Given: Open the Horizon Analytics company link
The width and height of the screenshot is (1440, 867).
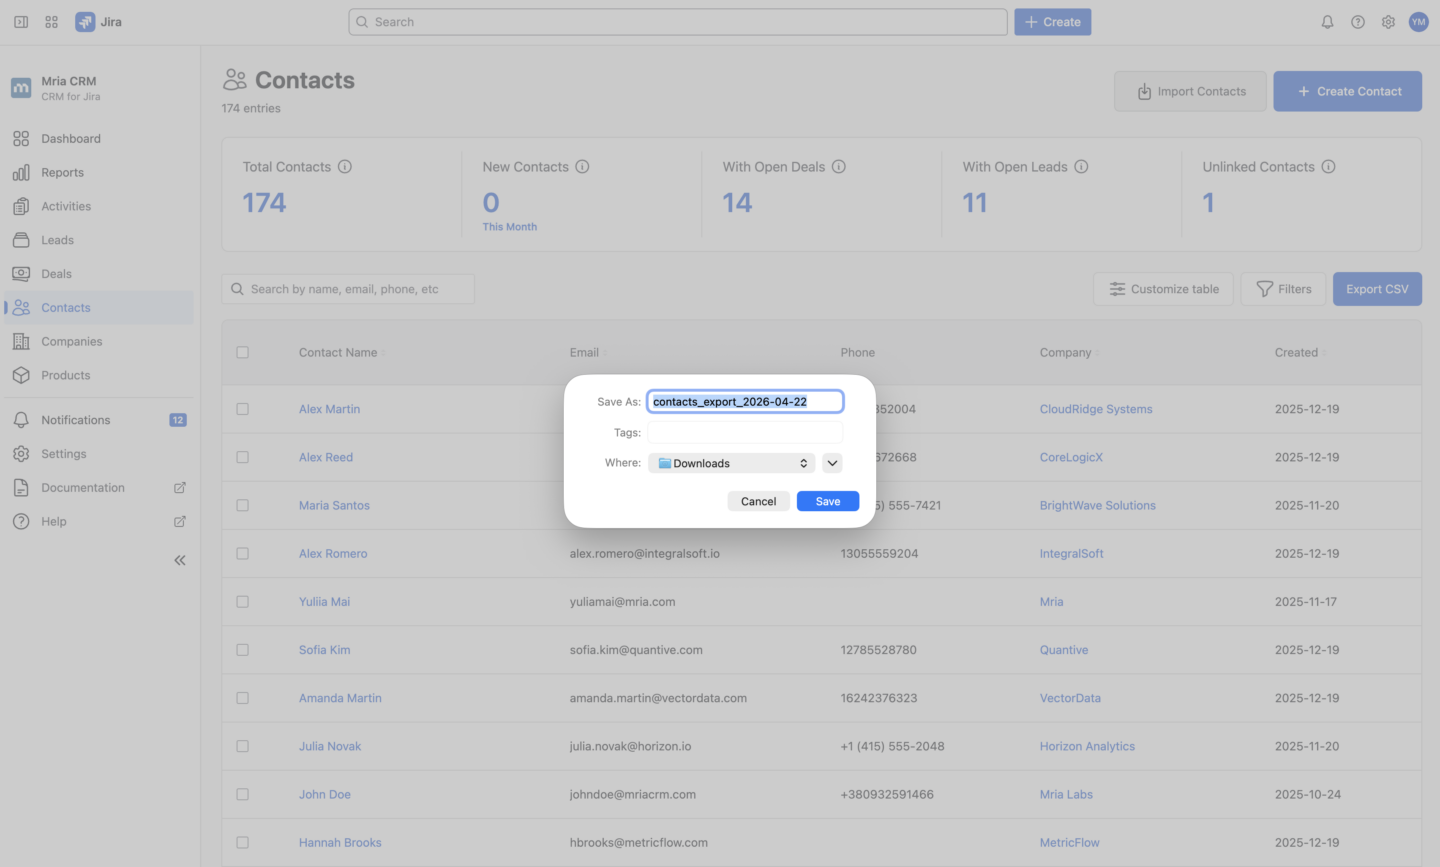Looking at the screenshot, I should [1087, 745].
